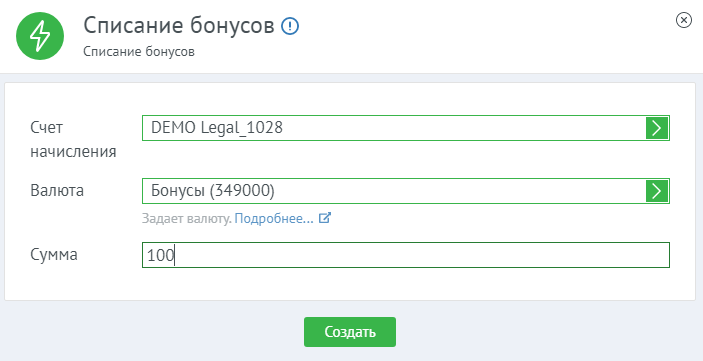Select the Валюта label

click(57, 191)
